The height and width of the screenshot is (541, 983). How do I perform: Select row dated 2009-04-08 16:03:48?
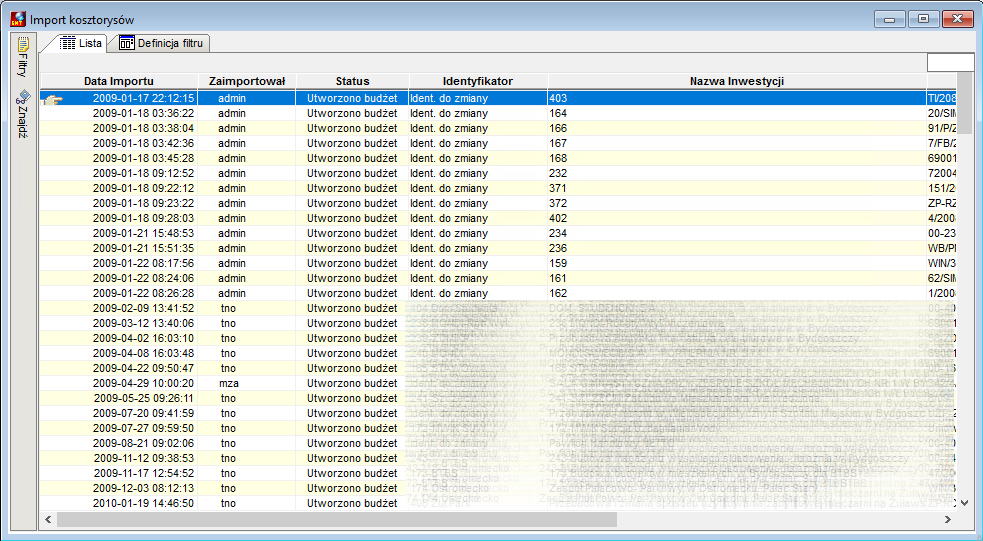pyautogui.click(x=498, y=354)
